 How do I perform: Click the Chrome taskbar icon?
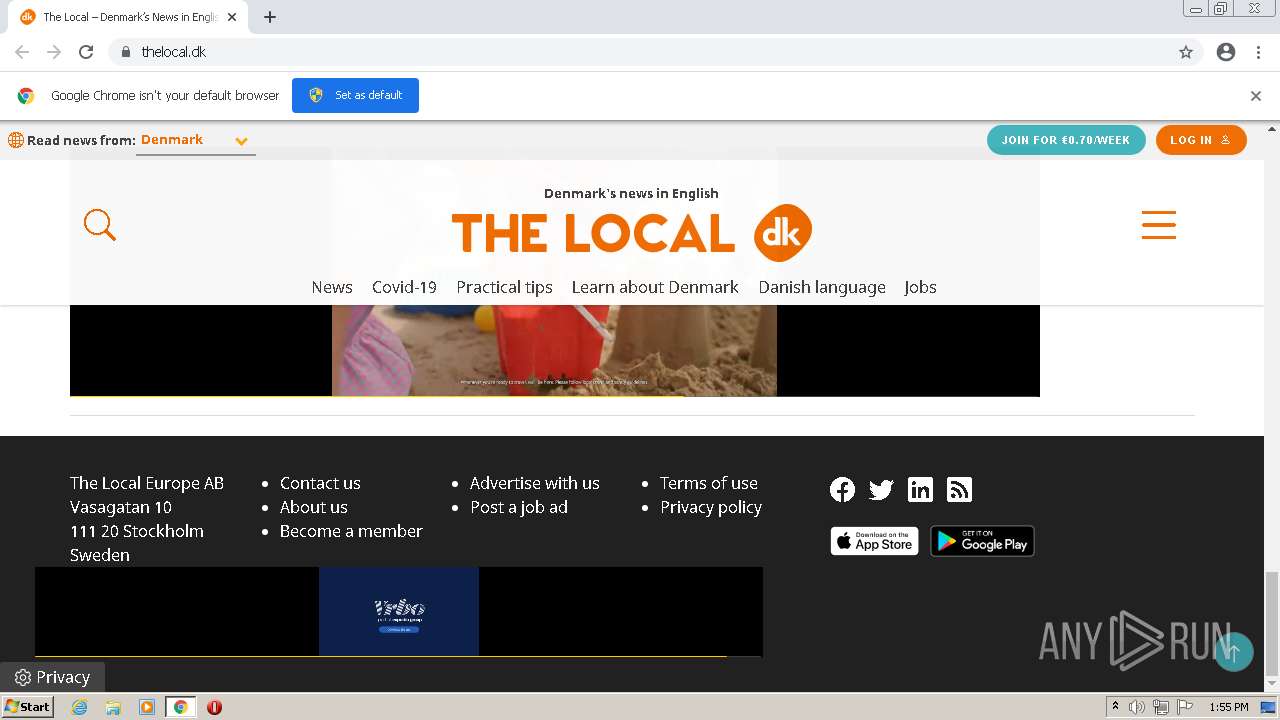[x=180, y=707]
